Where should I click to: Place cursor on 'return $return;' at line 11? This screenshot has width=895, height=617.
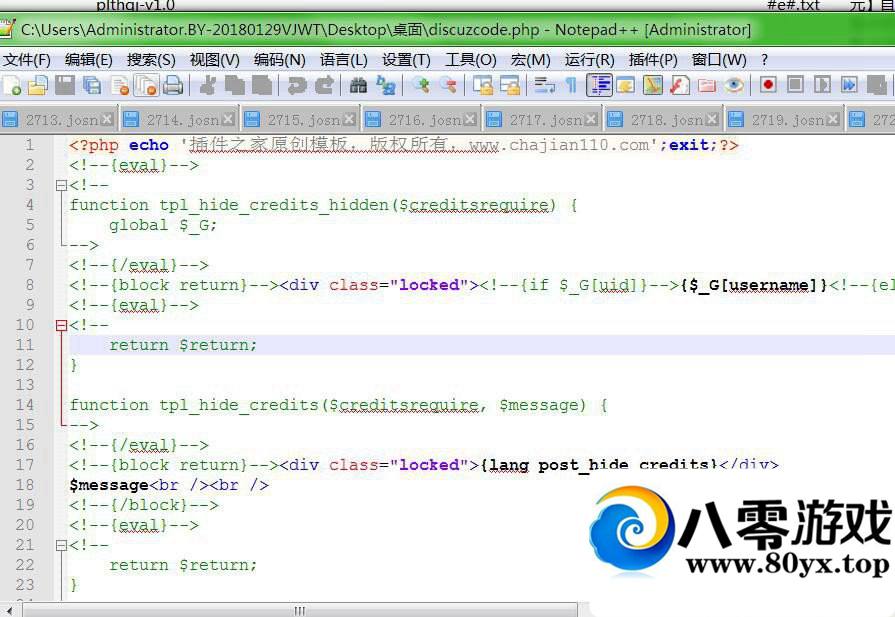183,345
